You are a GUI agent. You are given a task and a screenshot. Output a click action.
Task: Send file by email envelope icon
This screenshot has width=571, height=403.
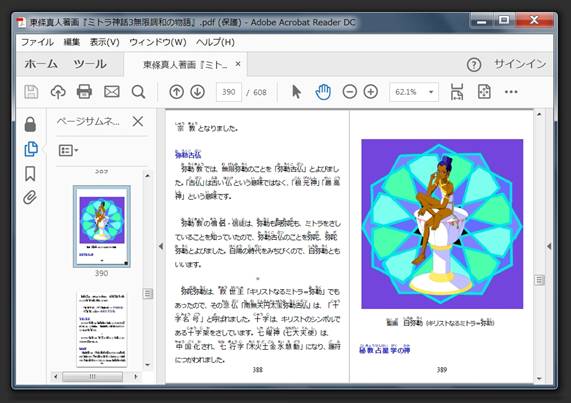click(x=112, y=92)
